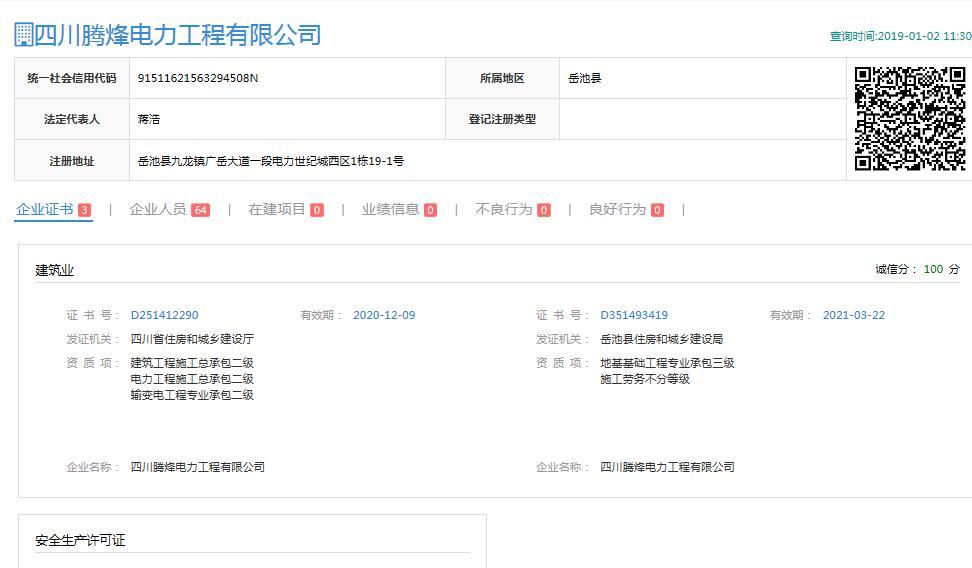972x568 pixels.
Task: Click the building icon beside company title
Action: [23, 35]
